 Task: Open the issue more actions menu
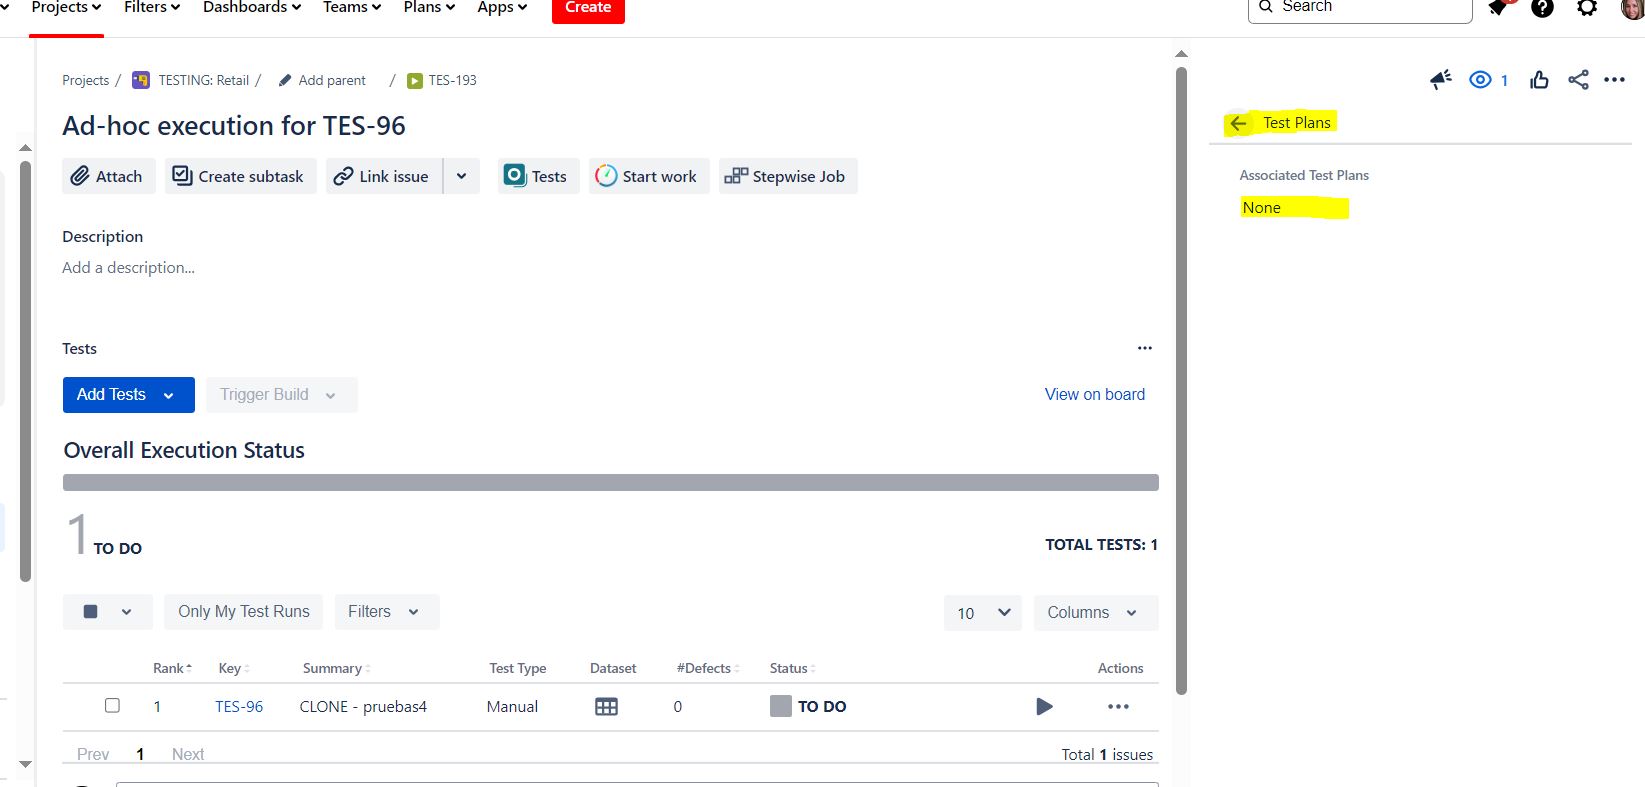[1614, 80]
